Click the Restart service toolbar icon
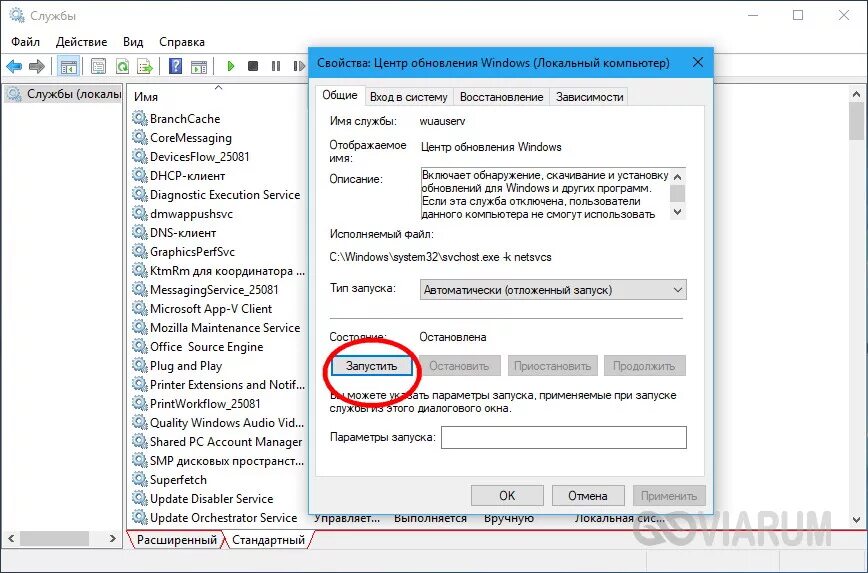 (x=299, y=66)
